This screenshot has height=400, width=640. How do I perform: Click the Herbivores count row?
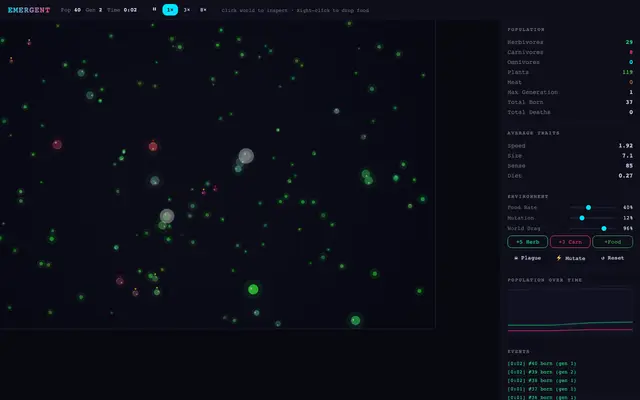(x=570, y=42)
